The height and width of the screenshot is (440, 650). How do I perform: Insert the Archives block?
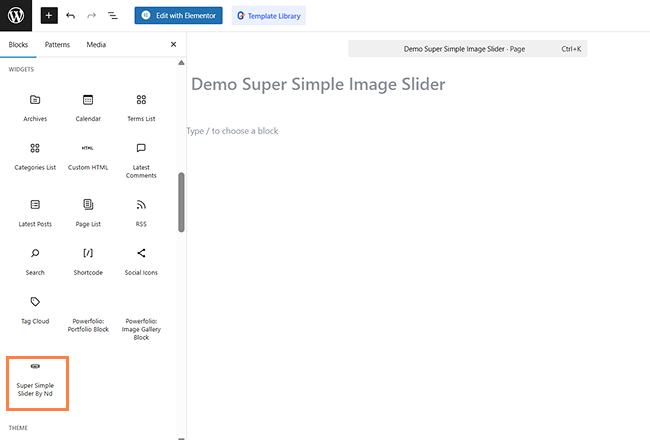coord(35,107)
